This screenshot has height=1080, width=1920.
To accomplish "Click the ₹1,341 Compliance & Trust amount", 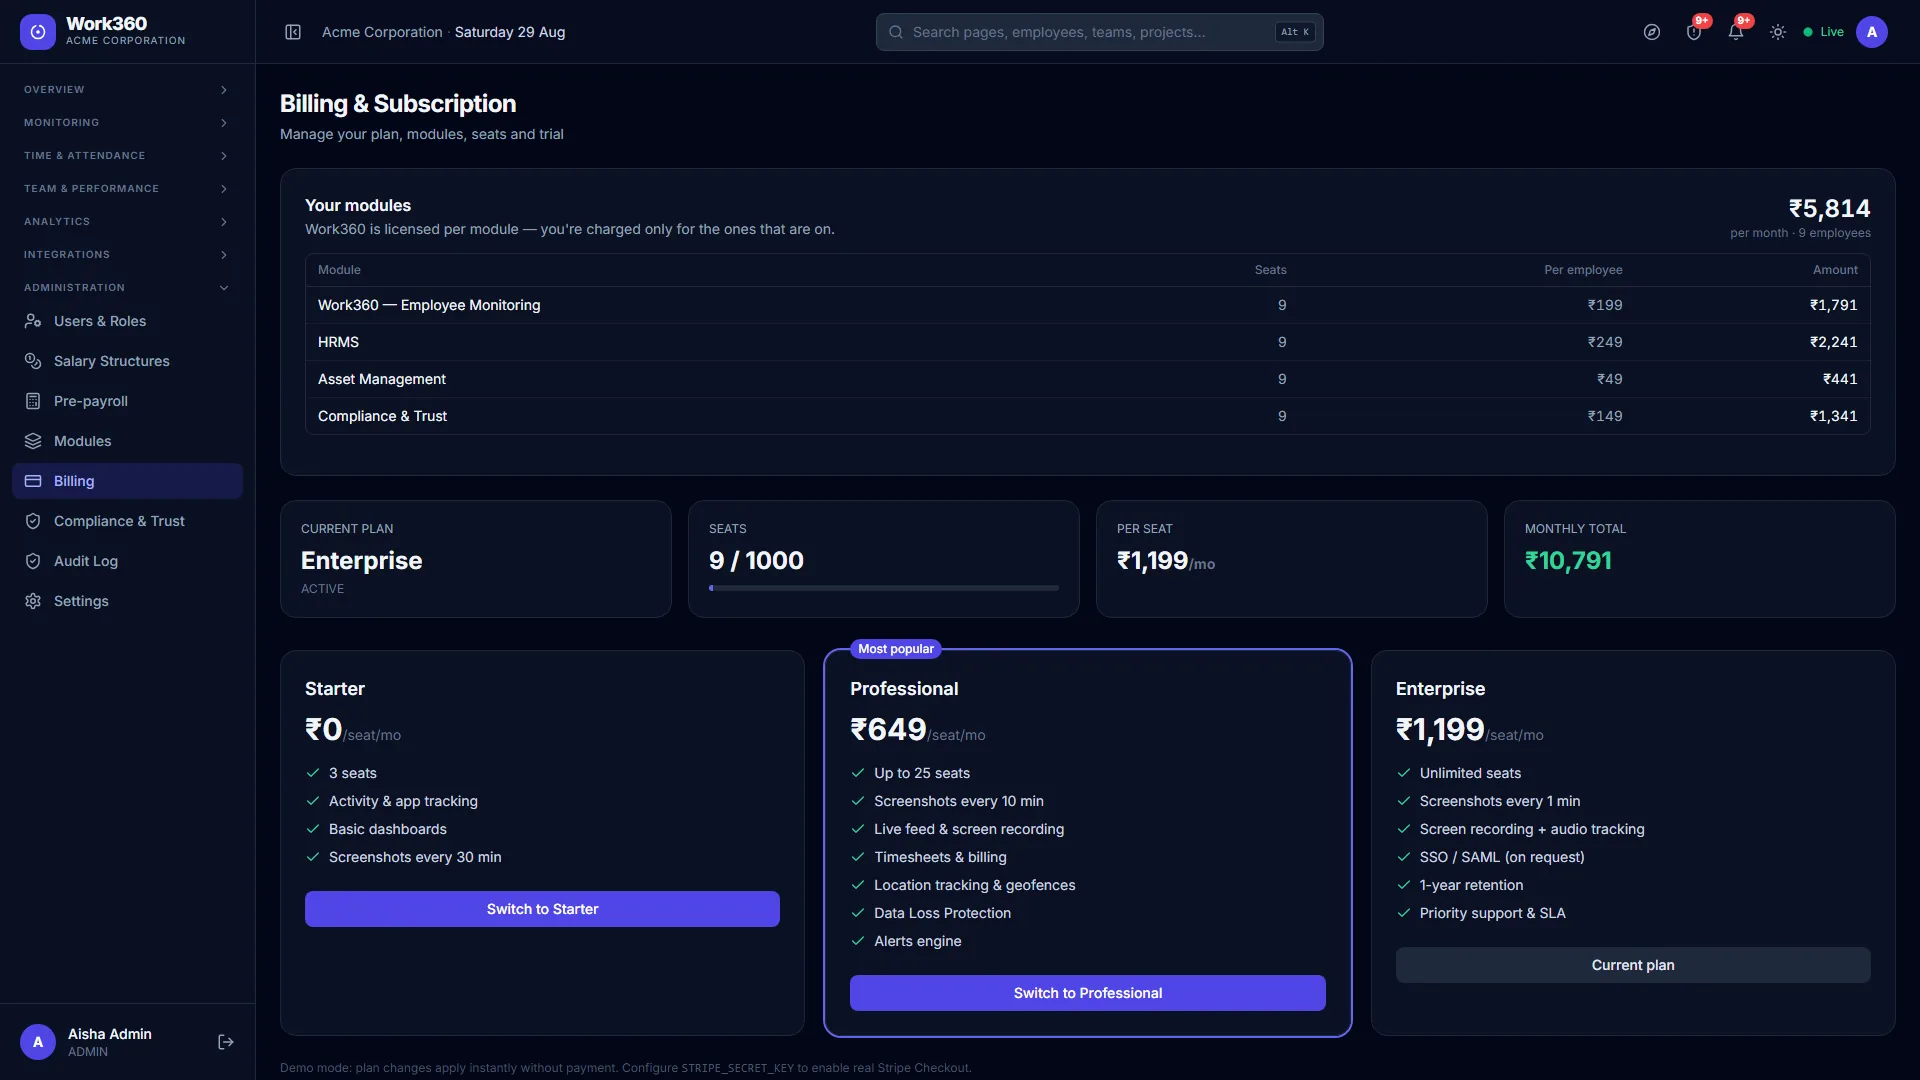I will [1833, 416].
